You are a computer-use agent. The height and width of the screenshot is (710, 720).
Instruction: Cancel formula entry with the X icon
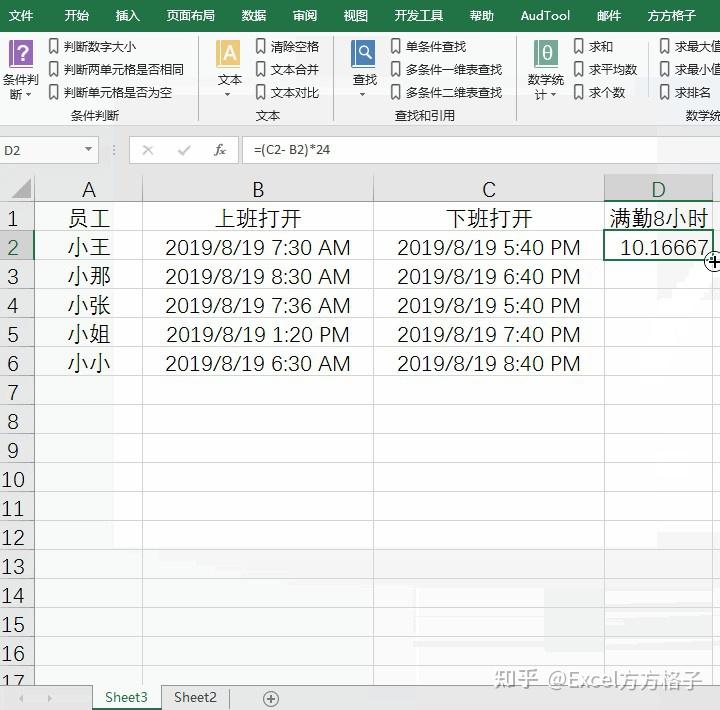tap(148, 150)
